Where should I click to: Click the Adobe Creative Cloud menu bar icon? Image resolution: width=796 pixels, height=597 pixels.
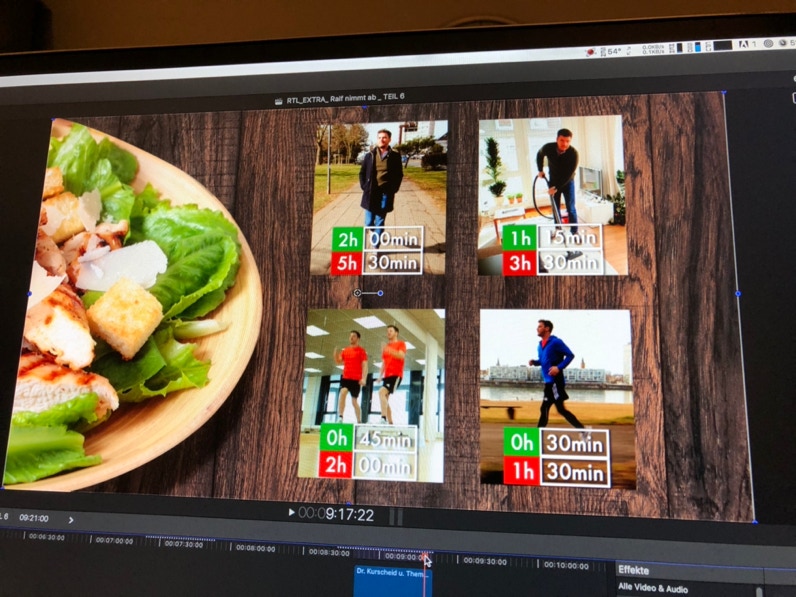[746, 45]
